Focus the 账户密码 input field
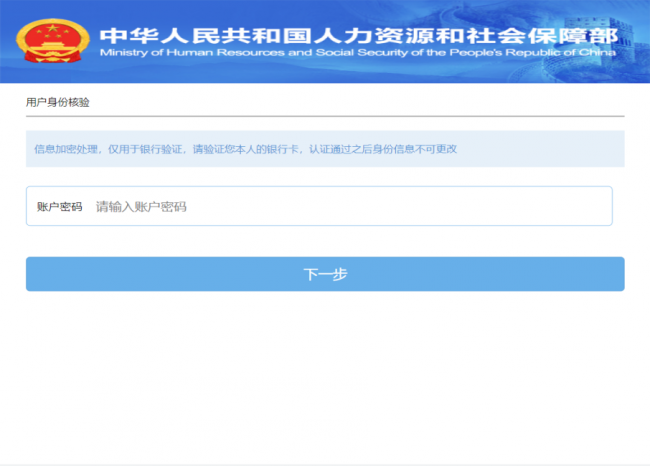Screen dimensions: 650x466 [x=319, y=206]
